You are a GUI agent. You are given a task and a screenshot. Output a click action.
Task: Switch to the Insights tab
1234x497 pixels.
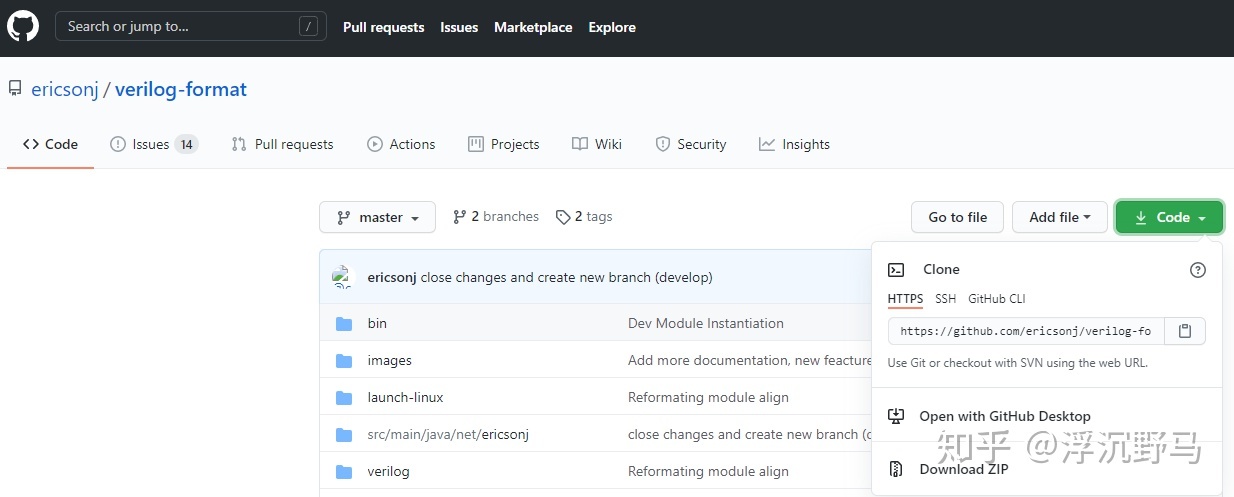coord(795,144)
